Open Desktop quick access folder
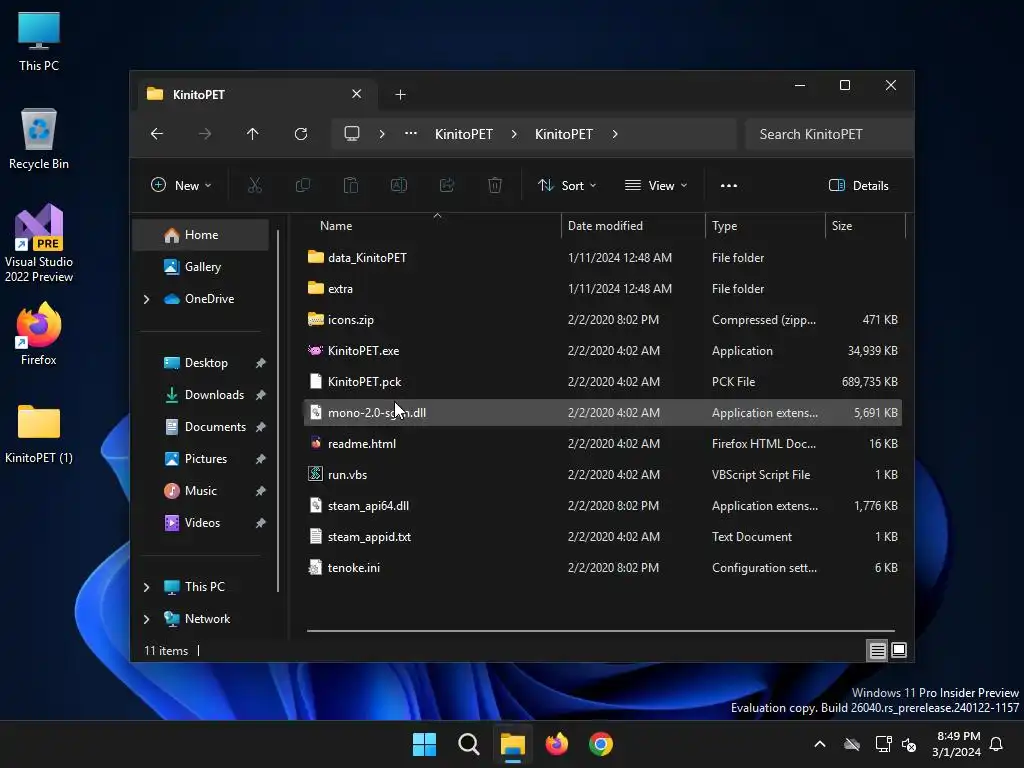 coord(206,363)
